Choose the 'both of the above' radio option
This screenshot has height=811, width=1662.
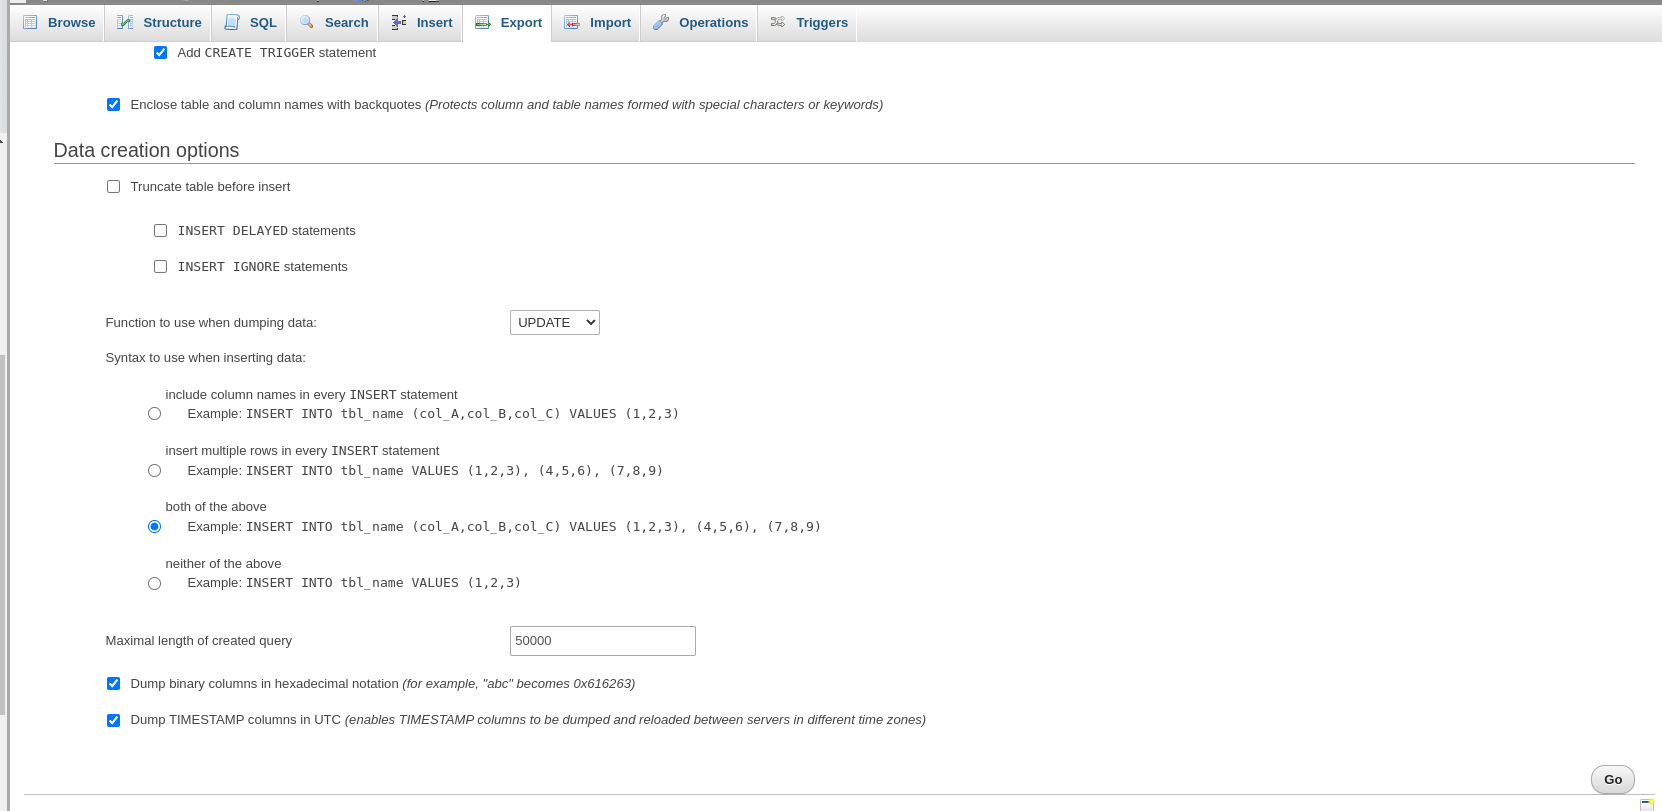(x=154, y=527)
